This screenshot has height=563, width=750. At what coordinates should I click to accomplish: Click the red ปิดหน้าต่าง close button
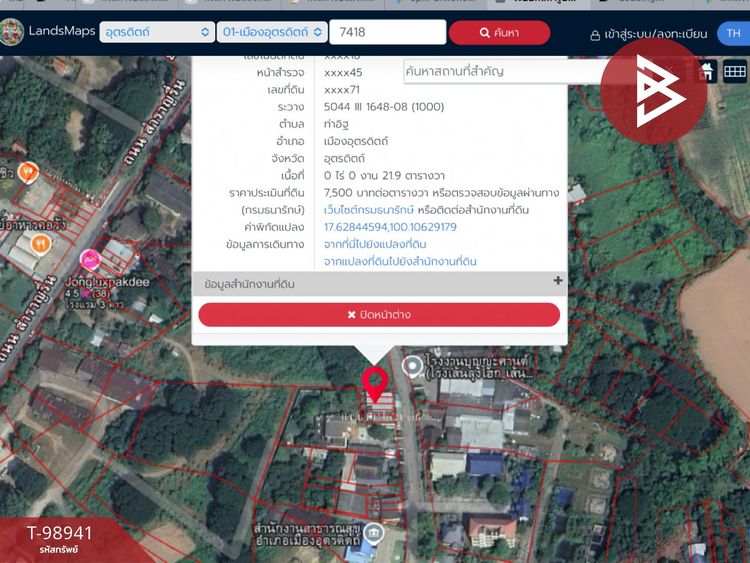click(379, 315)
